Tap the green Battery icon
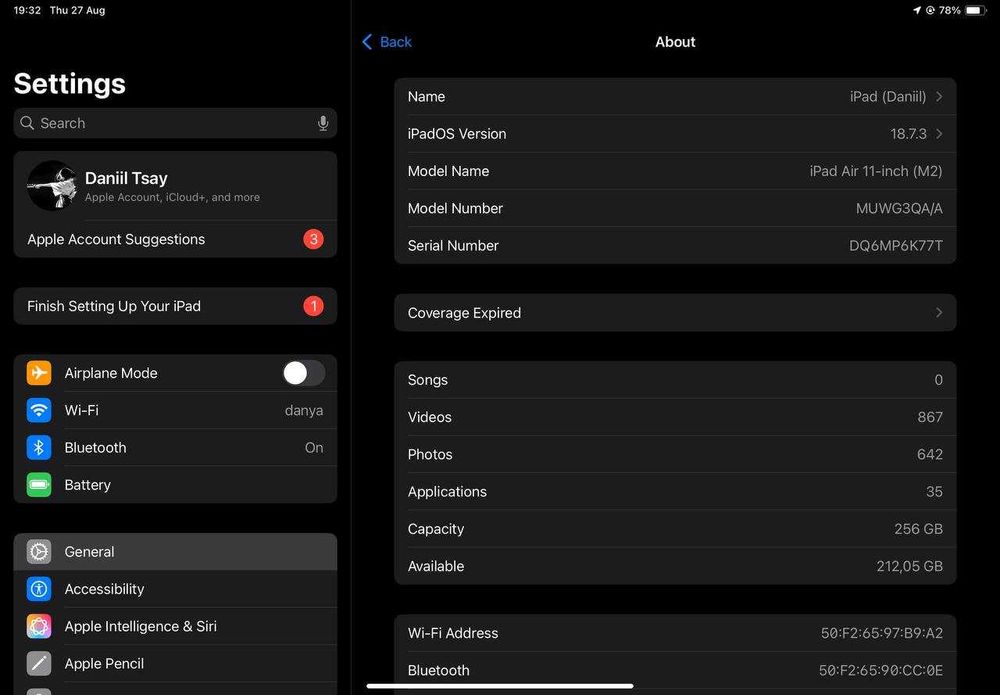The height and width of the screenshot is (695, 1000). point(39,485)
